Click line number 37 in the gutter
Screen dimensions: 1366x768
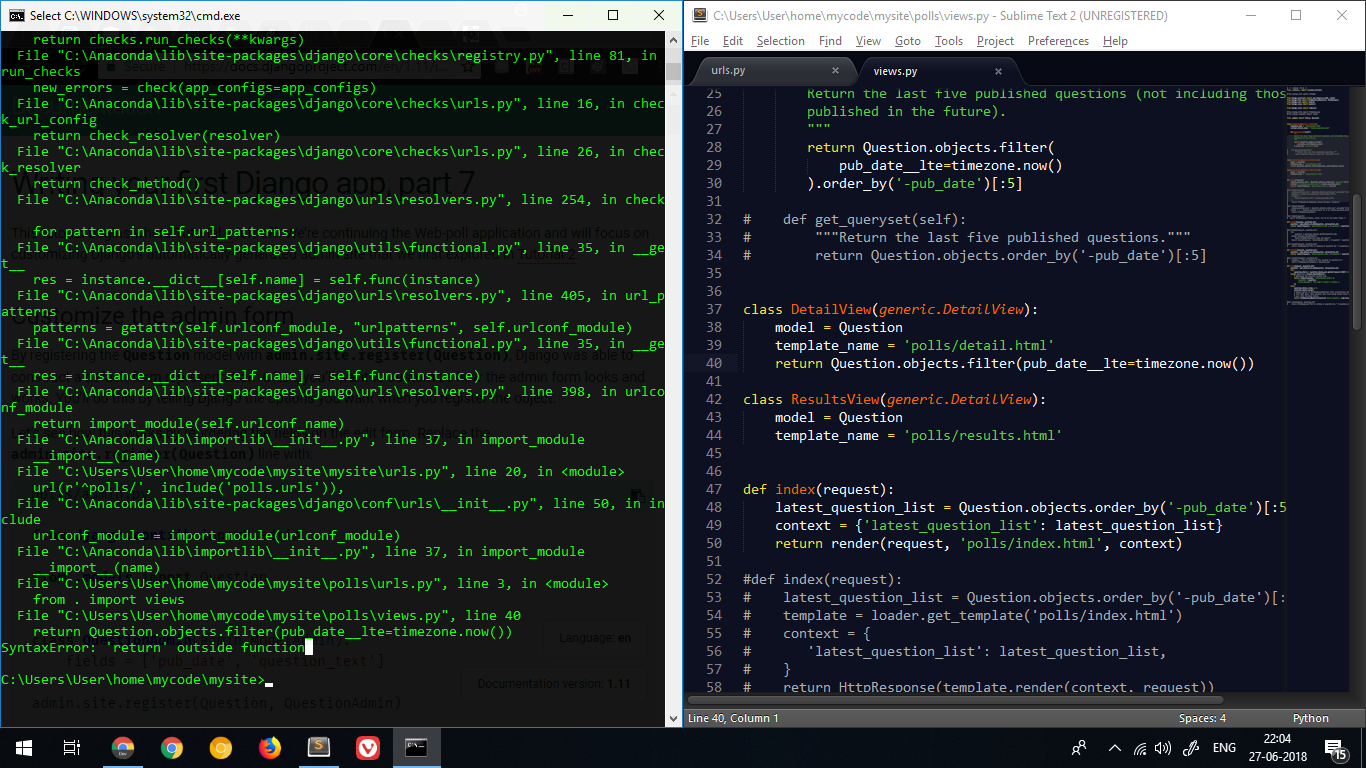712,310
